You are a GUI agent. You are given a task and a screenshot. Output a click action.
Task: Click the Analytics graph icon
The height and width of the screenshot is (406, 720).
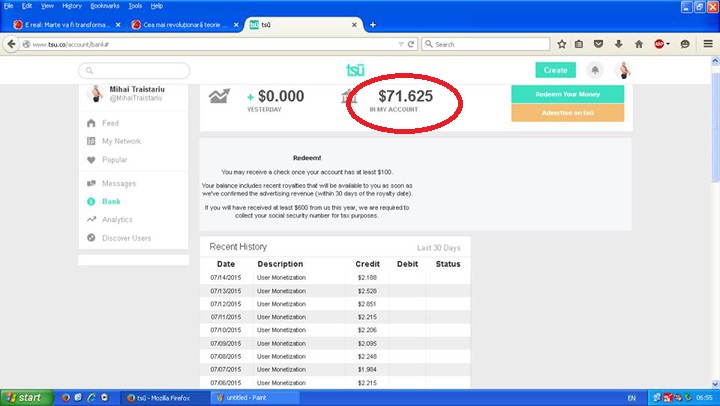coord(91,220)
